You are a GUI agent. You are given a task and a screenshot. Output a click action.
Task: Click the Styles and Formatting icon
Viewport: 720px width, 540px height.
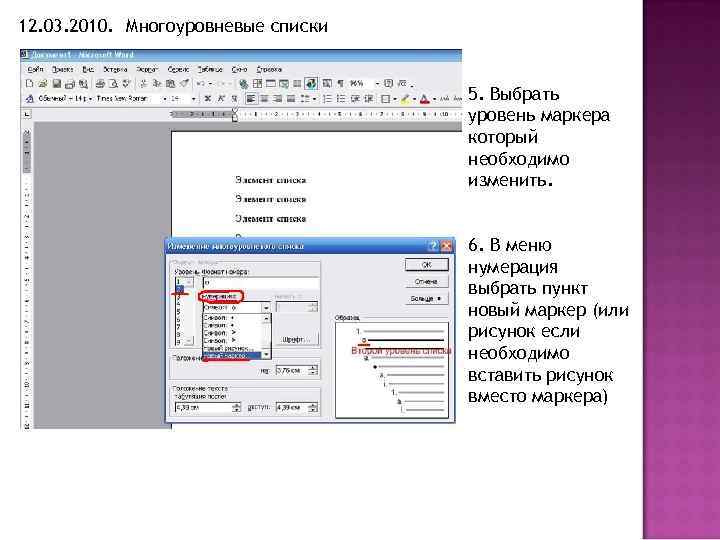[29, 99]
